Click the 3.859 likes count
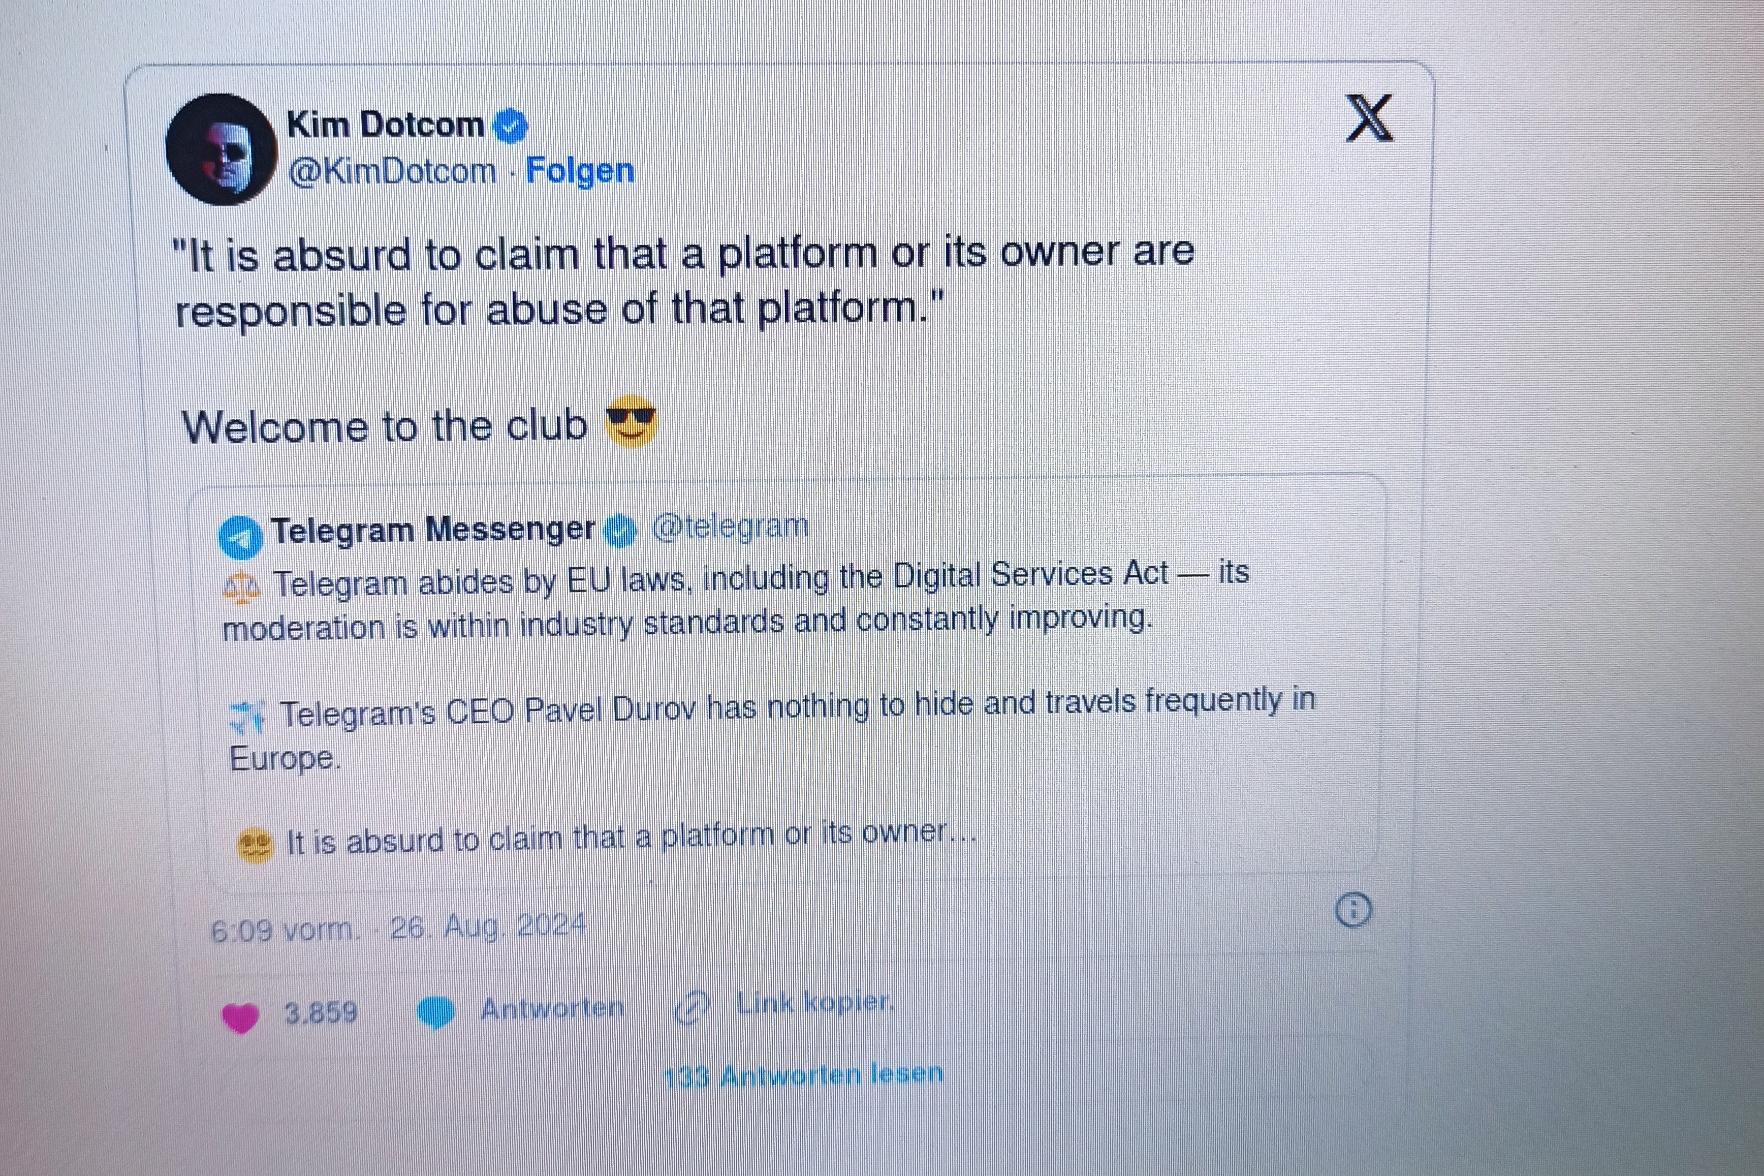 point(321,1013)
